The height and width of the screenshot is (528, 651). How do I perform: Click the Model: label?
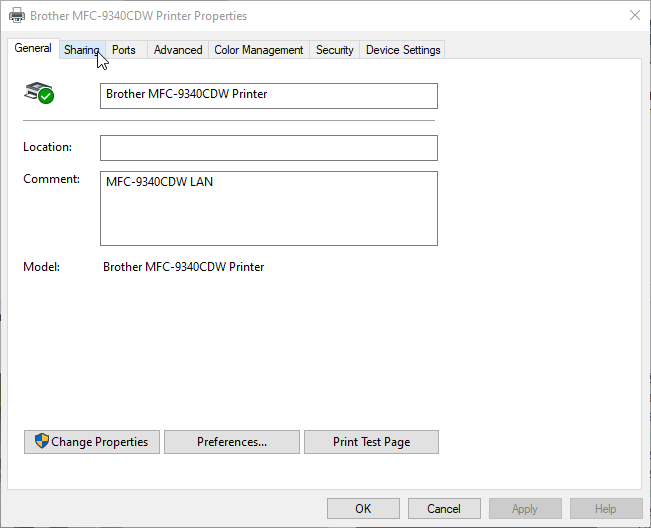pos(42,267)
